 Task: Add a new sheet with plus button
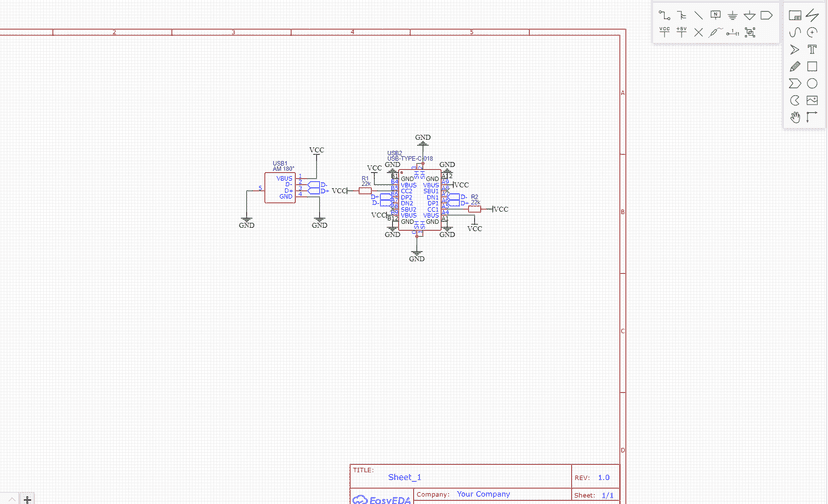click(x=27, y=499)
